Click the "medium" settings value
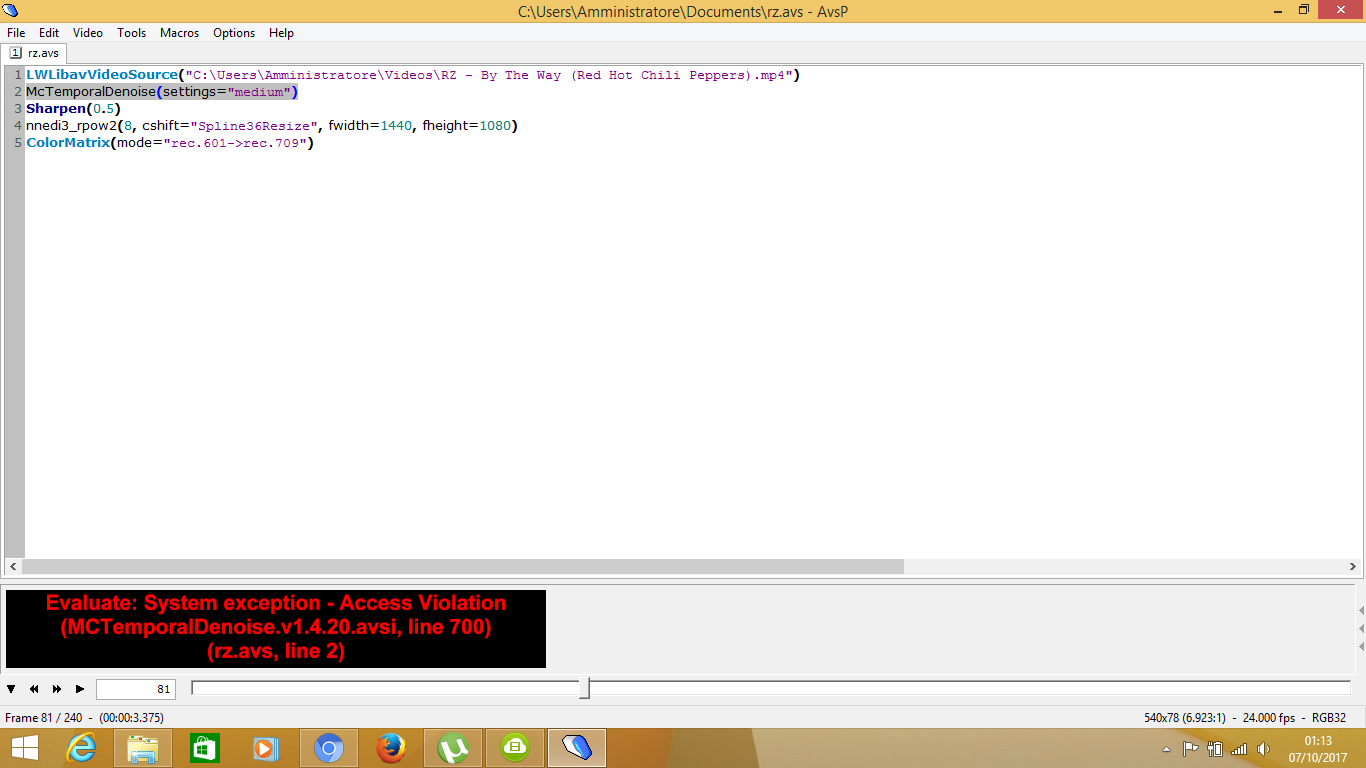This screenshot has height=768, width=1366. [259, 92]
